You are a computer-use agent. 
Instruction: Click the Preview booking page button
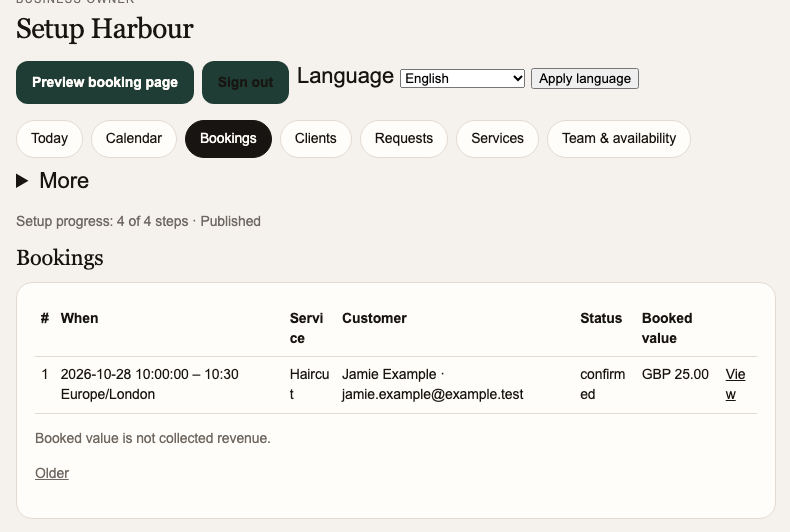pos(105,83)
